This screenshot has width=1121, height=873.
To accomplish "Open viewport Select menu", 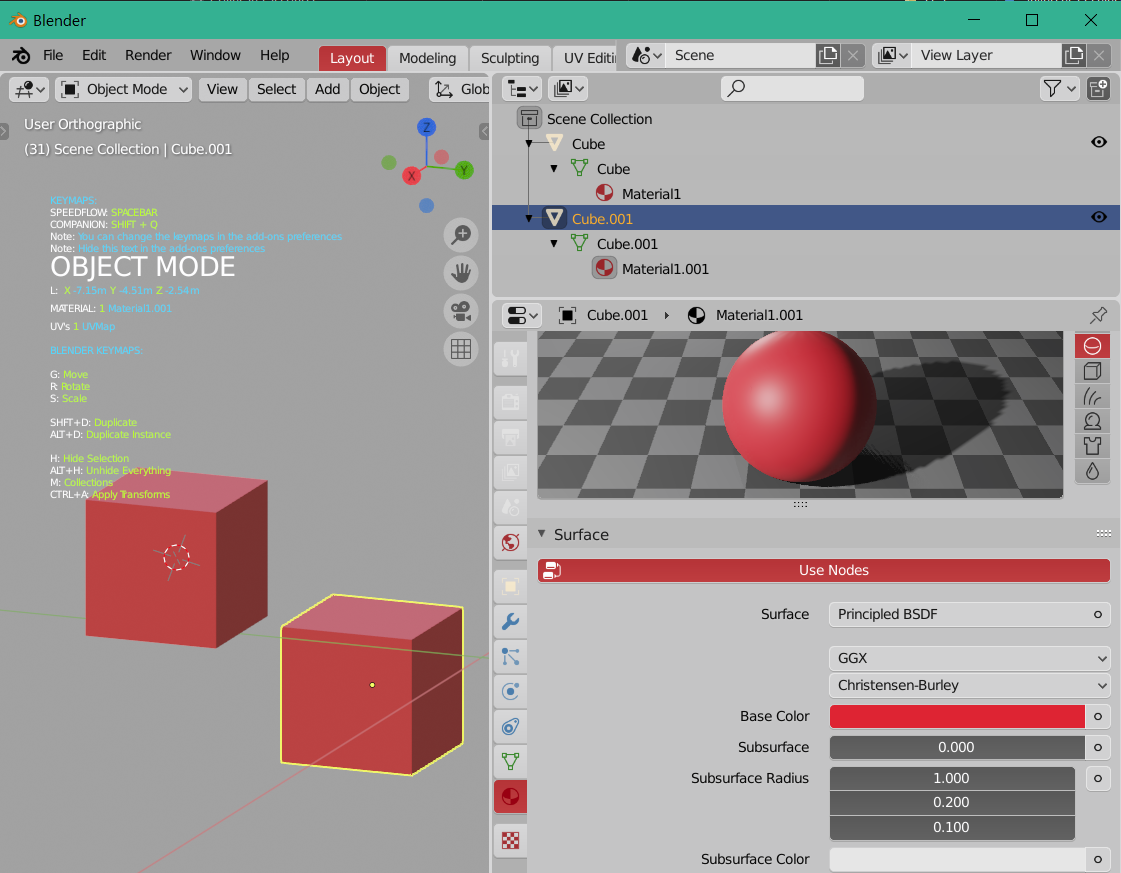I will pyautogui.click(x=277, y=89).
